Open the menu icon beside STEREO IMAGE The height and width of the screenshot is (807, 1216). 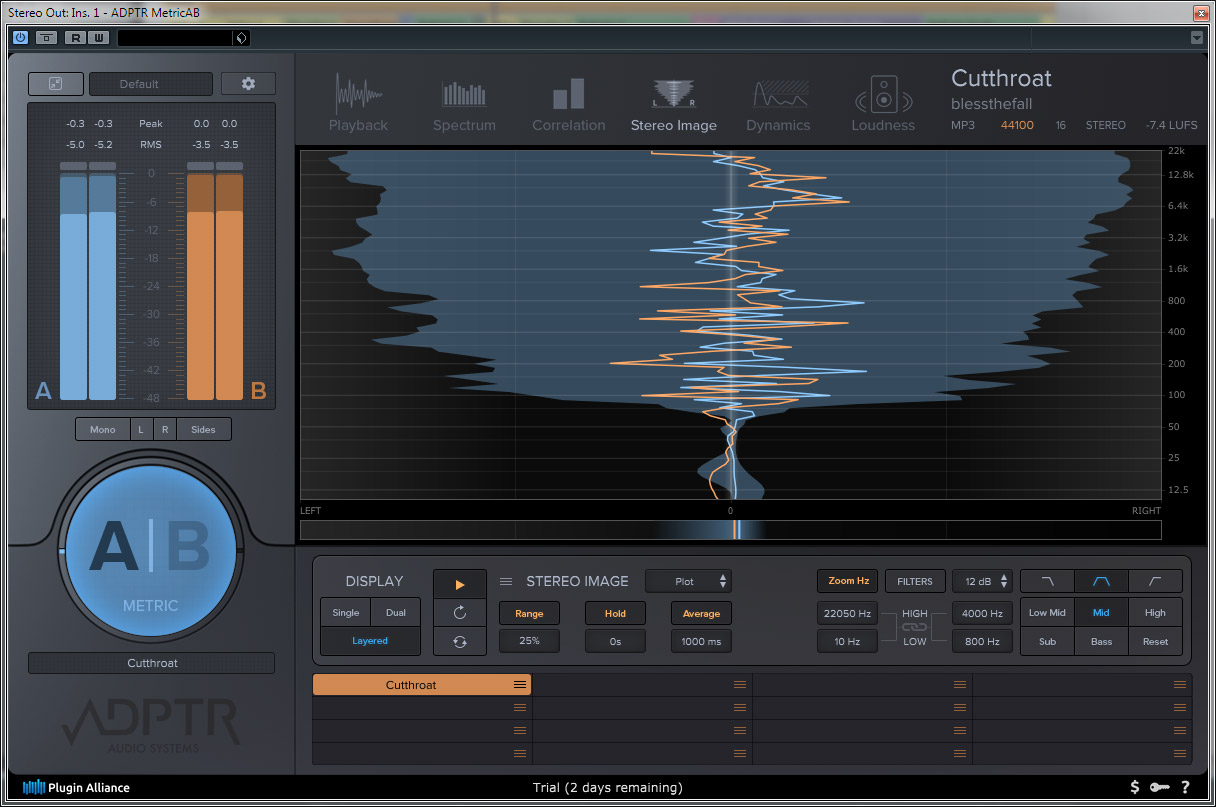[x=506, y=581]
